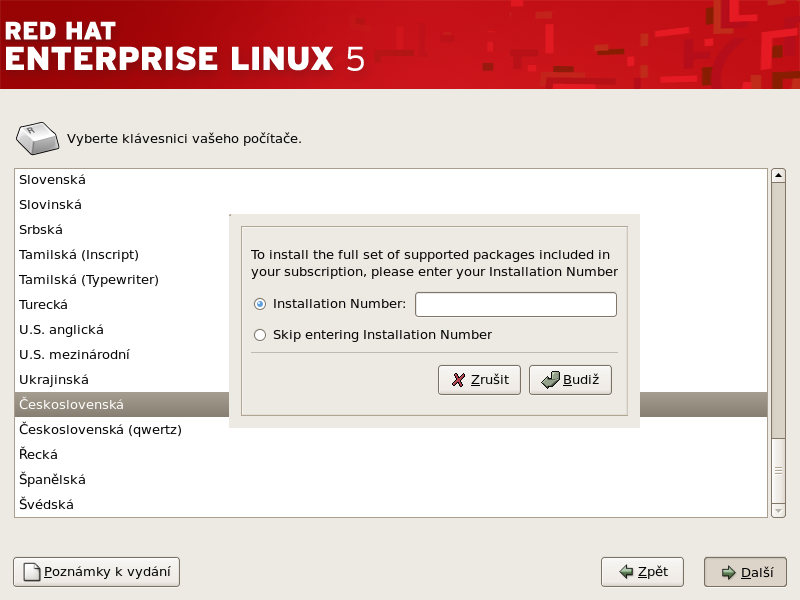Screen dimensions: 800x600
Task: Select Slovenská keyboard layout
Action: click(x=53, y=180)
